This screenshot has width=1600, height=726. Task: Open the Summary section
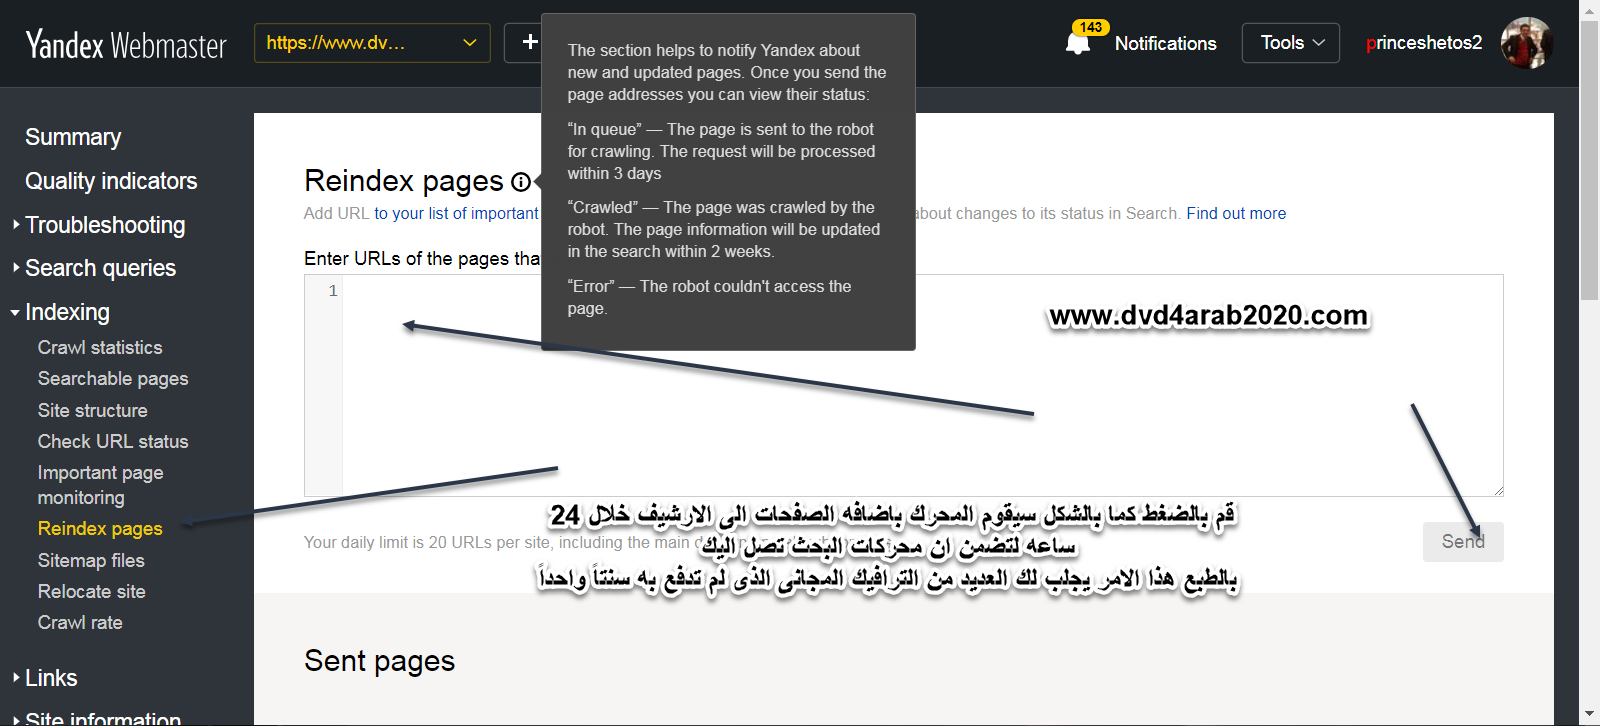pos(73,137)
